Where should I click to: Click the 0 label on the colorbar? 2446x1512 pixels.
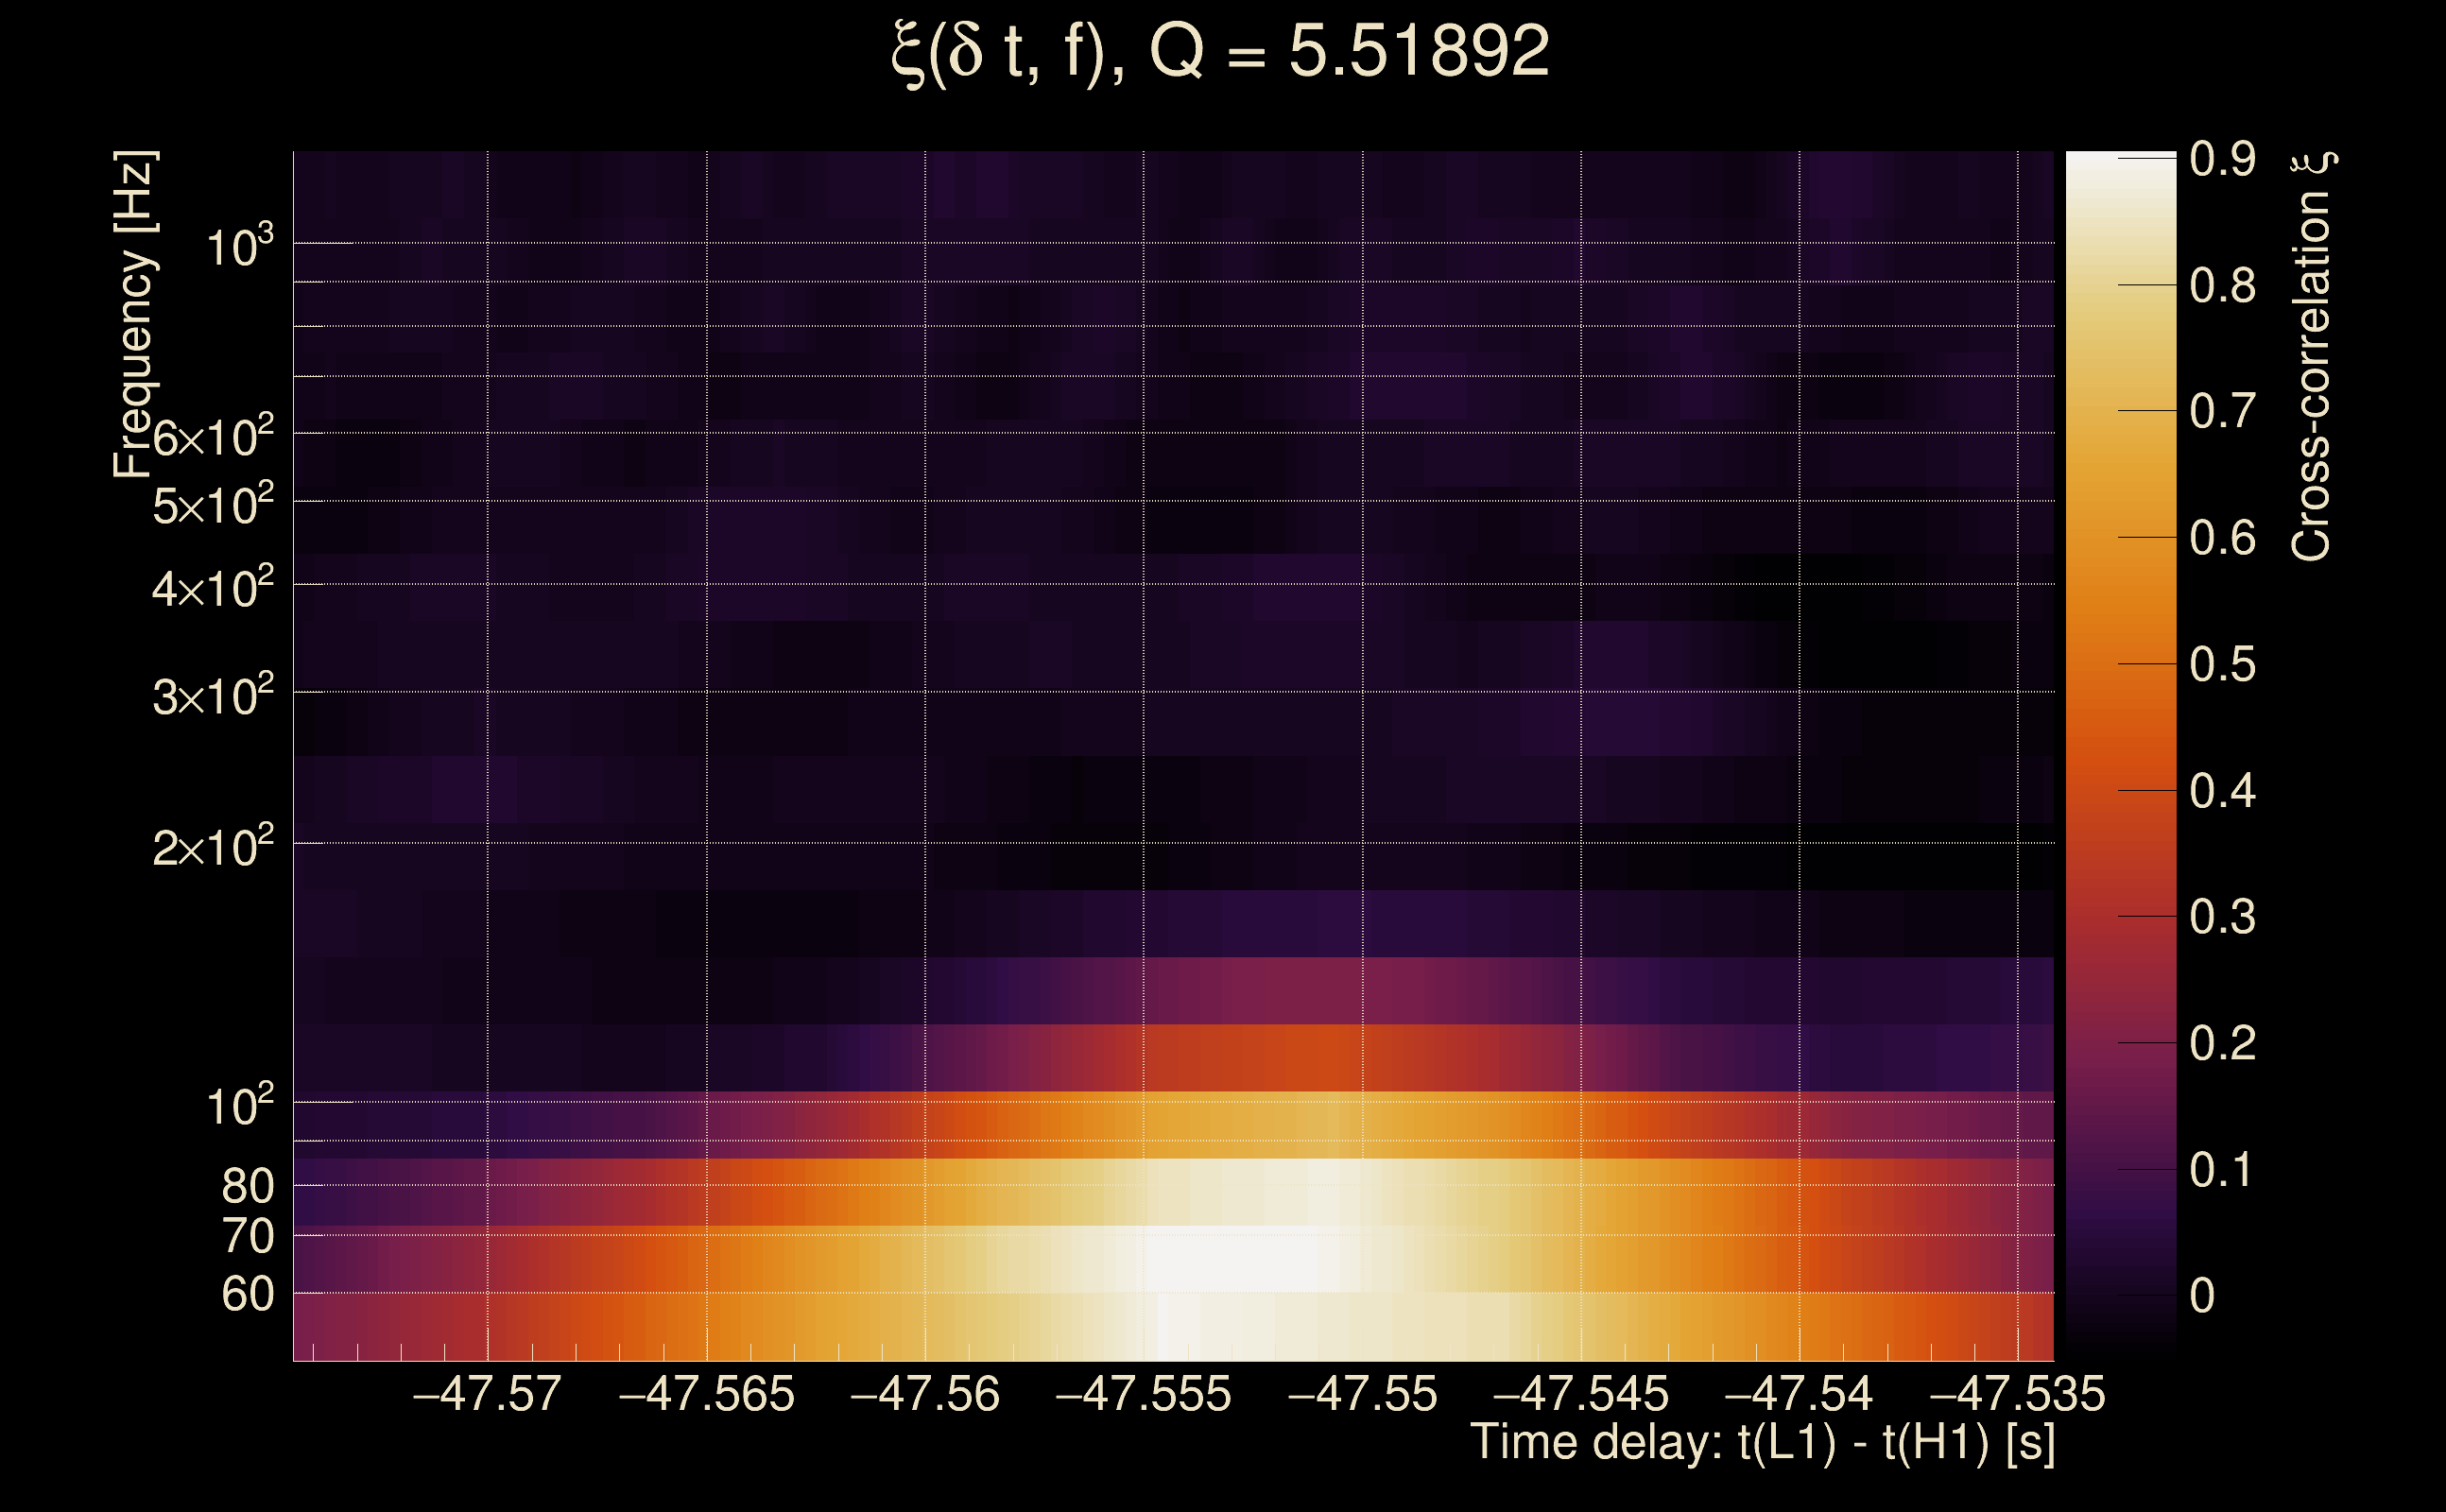[x=2202, y=1297]
